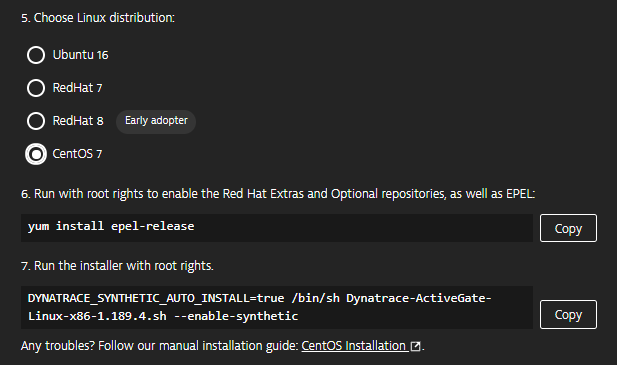Click the DYNATRACE_SYNTHETIC_AUTO_INSTALL command code box
Image resolution: width=617 pixels, height=365 pixels.
[277, 307]
